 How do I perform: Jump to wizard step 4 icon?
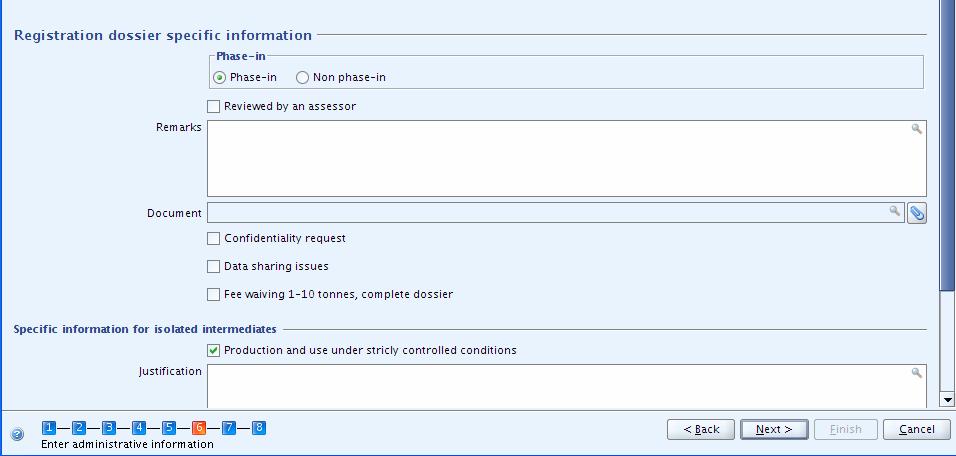coord(139,428)
